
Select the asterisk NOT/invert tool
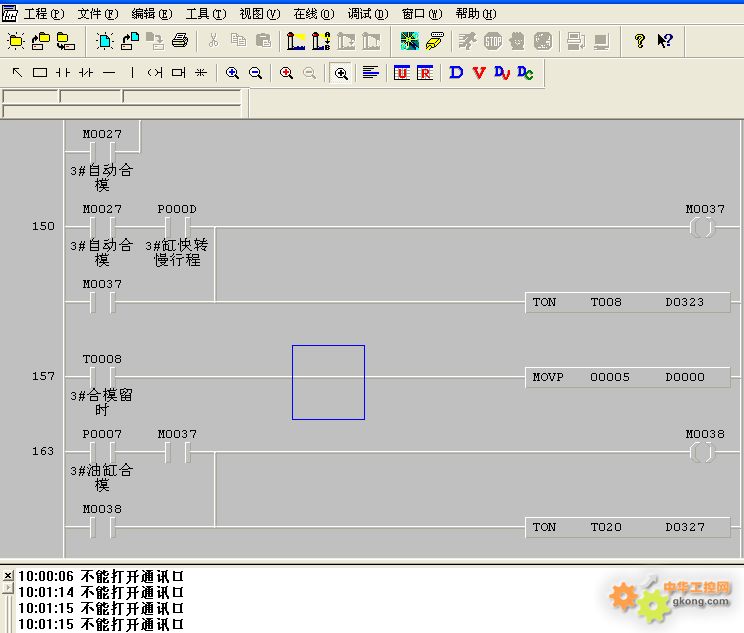point(201,73)
